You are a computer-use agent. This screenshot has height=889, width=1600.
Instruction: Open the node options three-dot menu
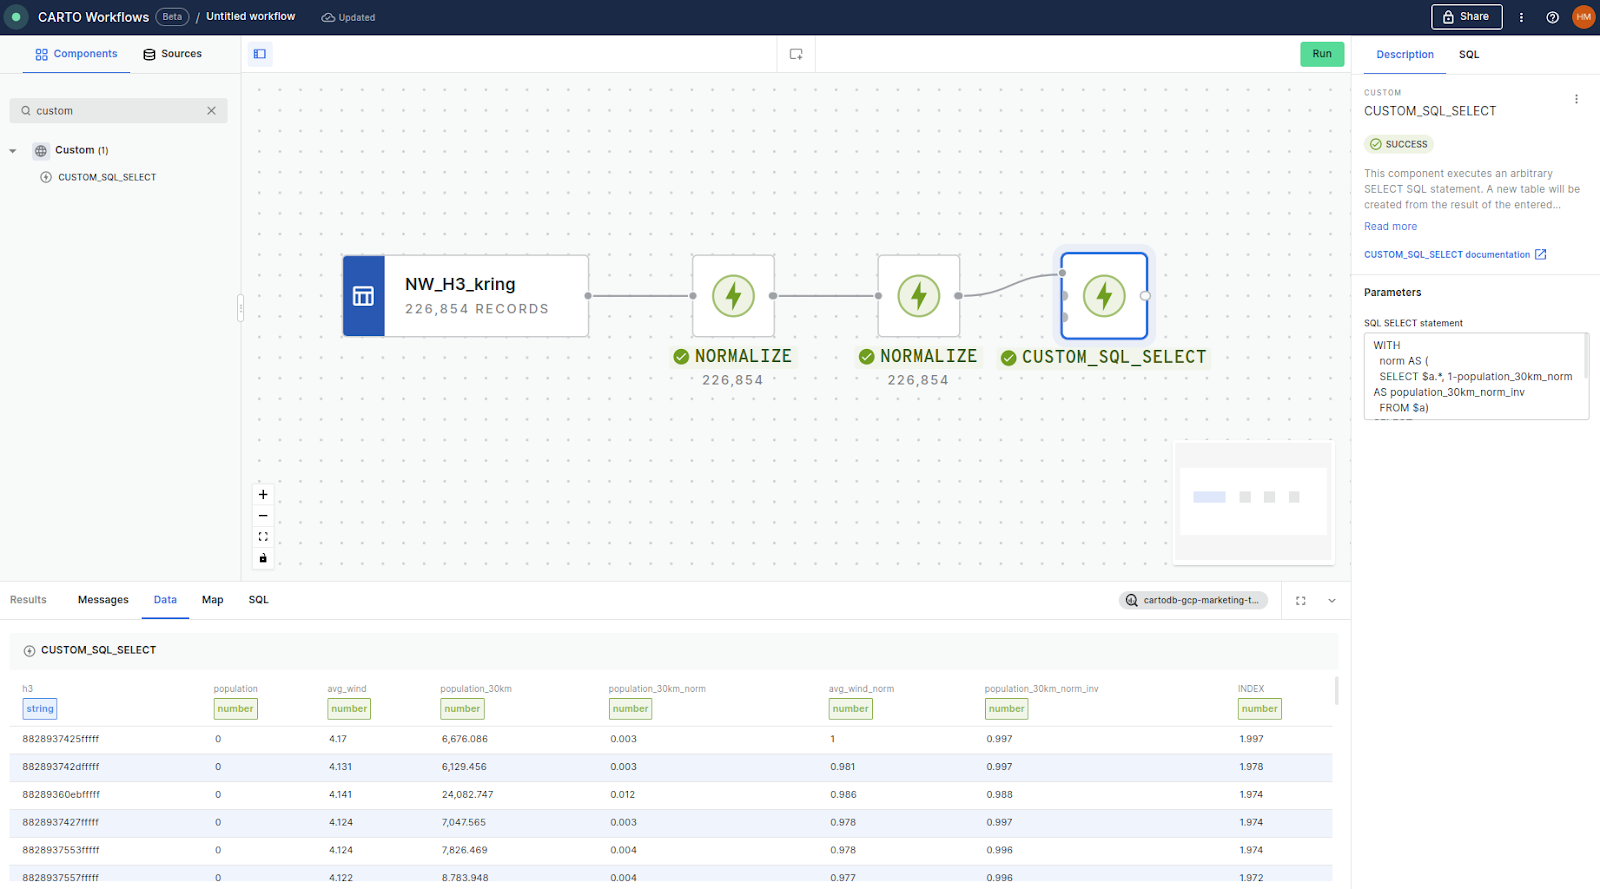pos(1576,99)
